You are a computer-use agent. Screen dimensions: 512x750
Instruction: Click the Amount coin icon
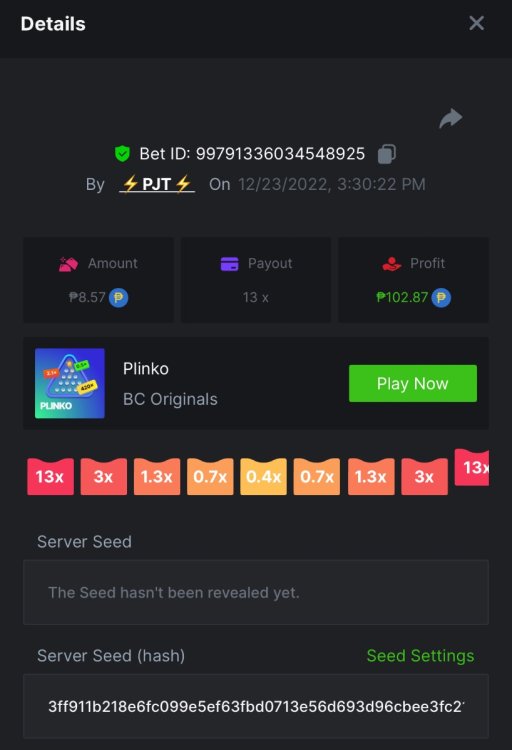(118, 298)
